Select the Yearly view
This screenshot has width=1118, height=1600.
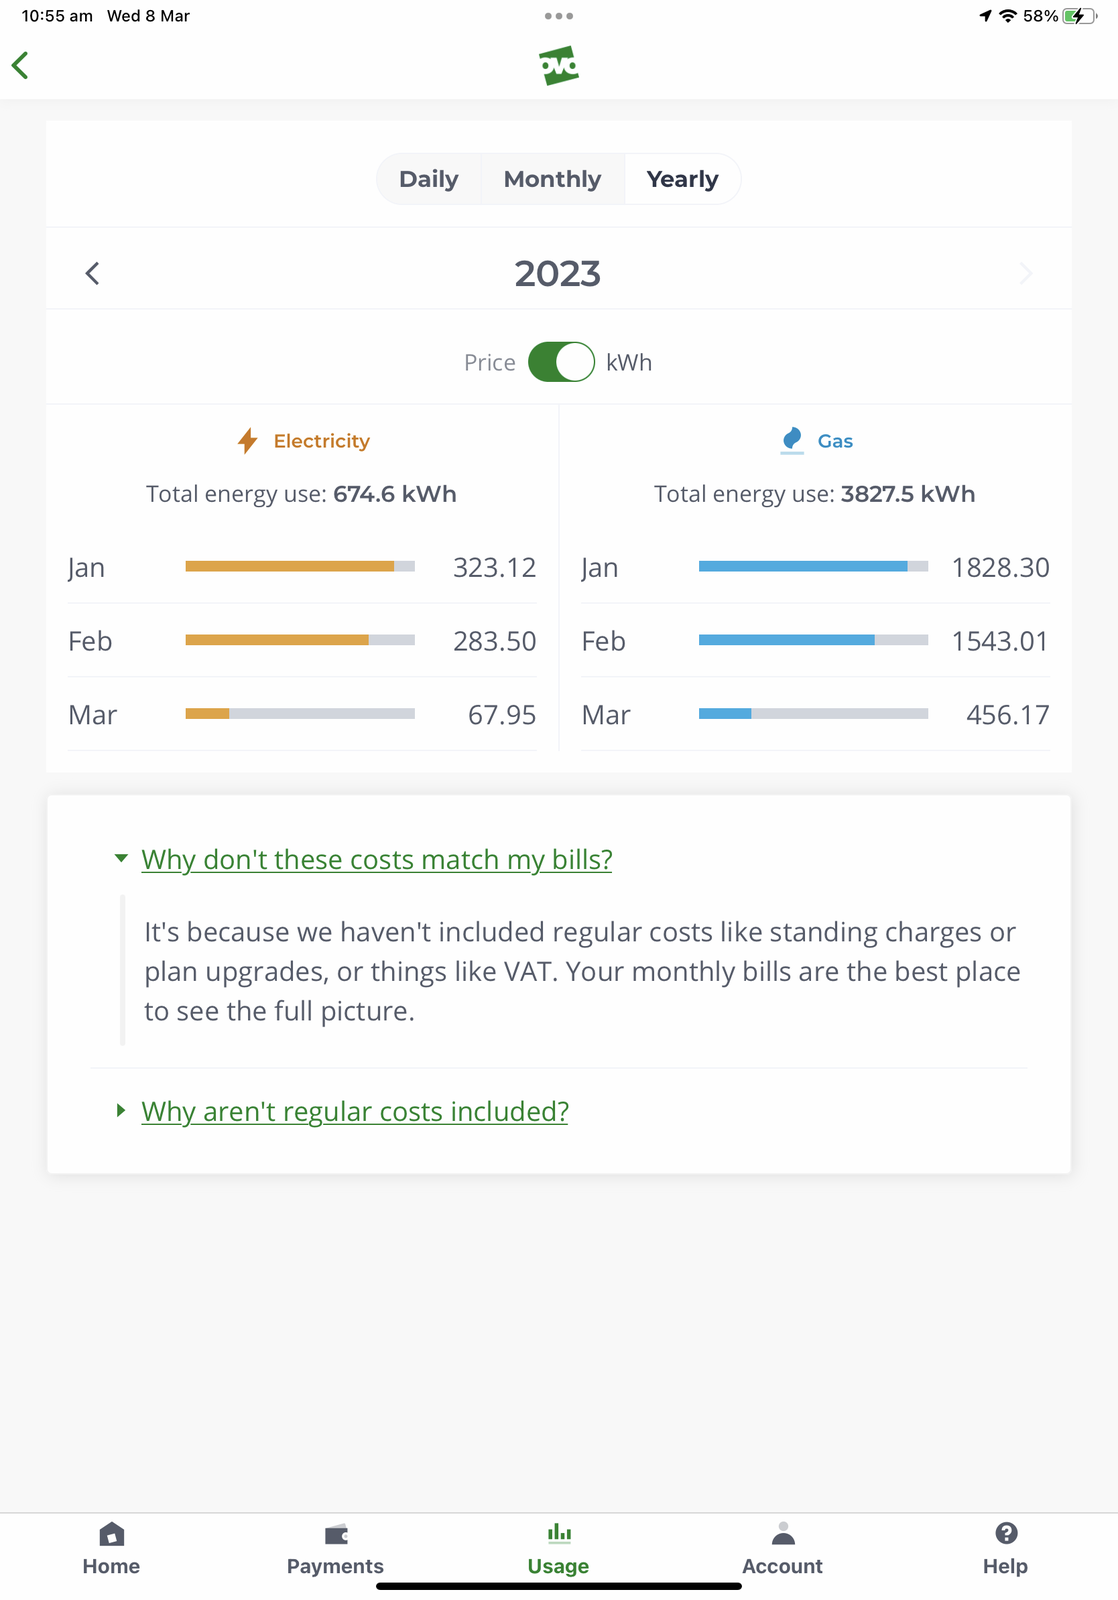click(682, 179)
